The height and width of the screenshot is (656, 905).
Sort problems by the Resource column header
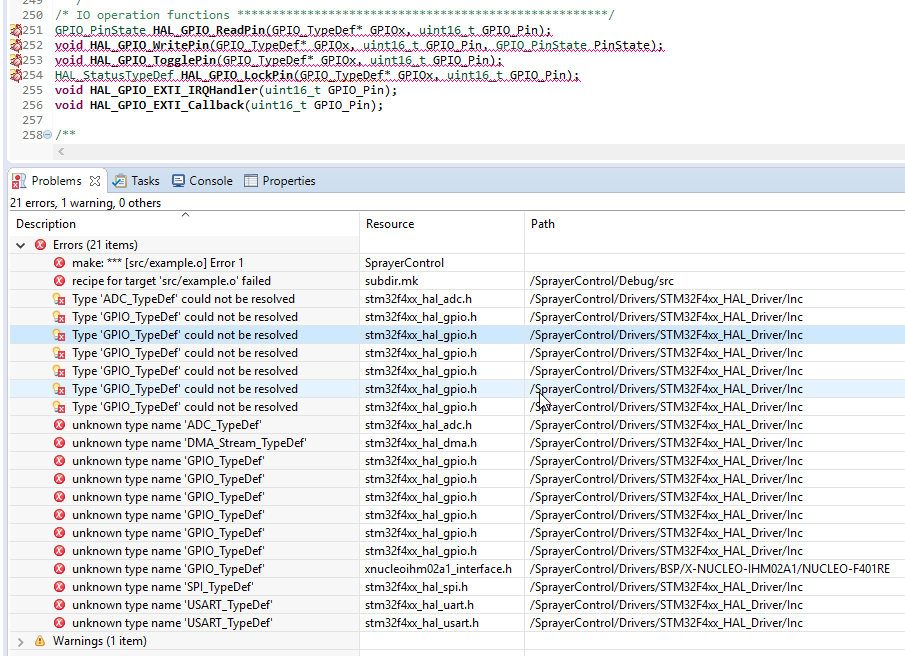(390, 224)
